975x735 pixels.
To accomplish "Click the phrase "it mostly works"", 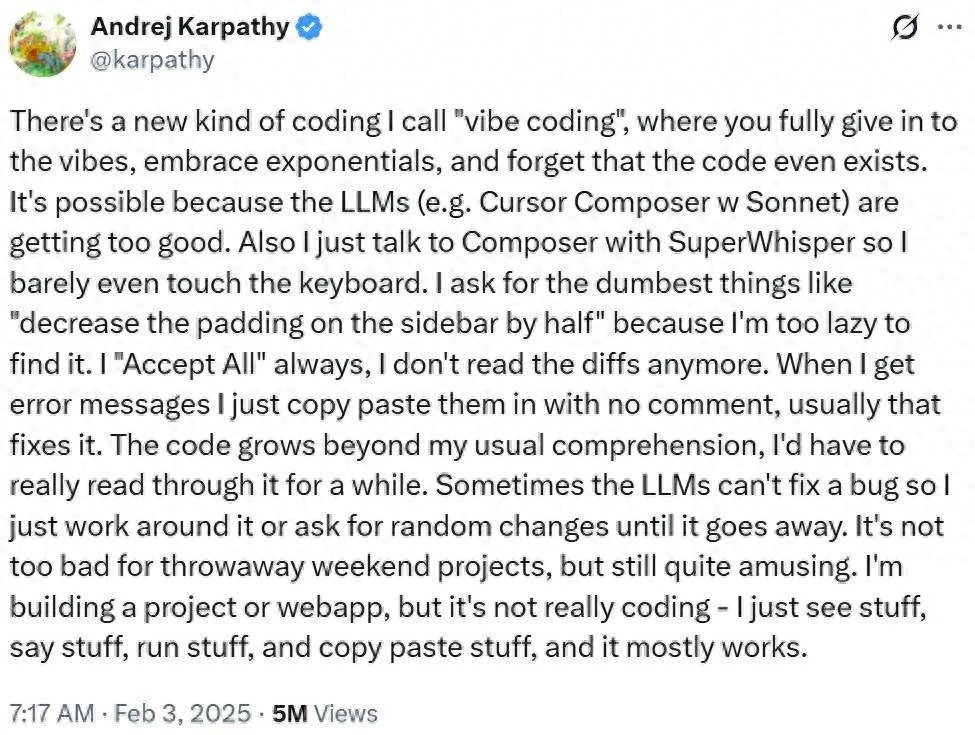I will pyautogui.click(x=700, y=646).
